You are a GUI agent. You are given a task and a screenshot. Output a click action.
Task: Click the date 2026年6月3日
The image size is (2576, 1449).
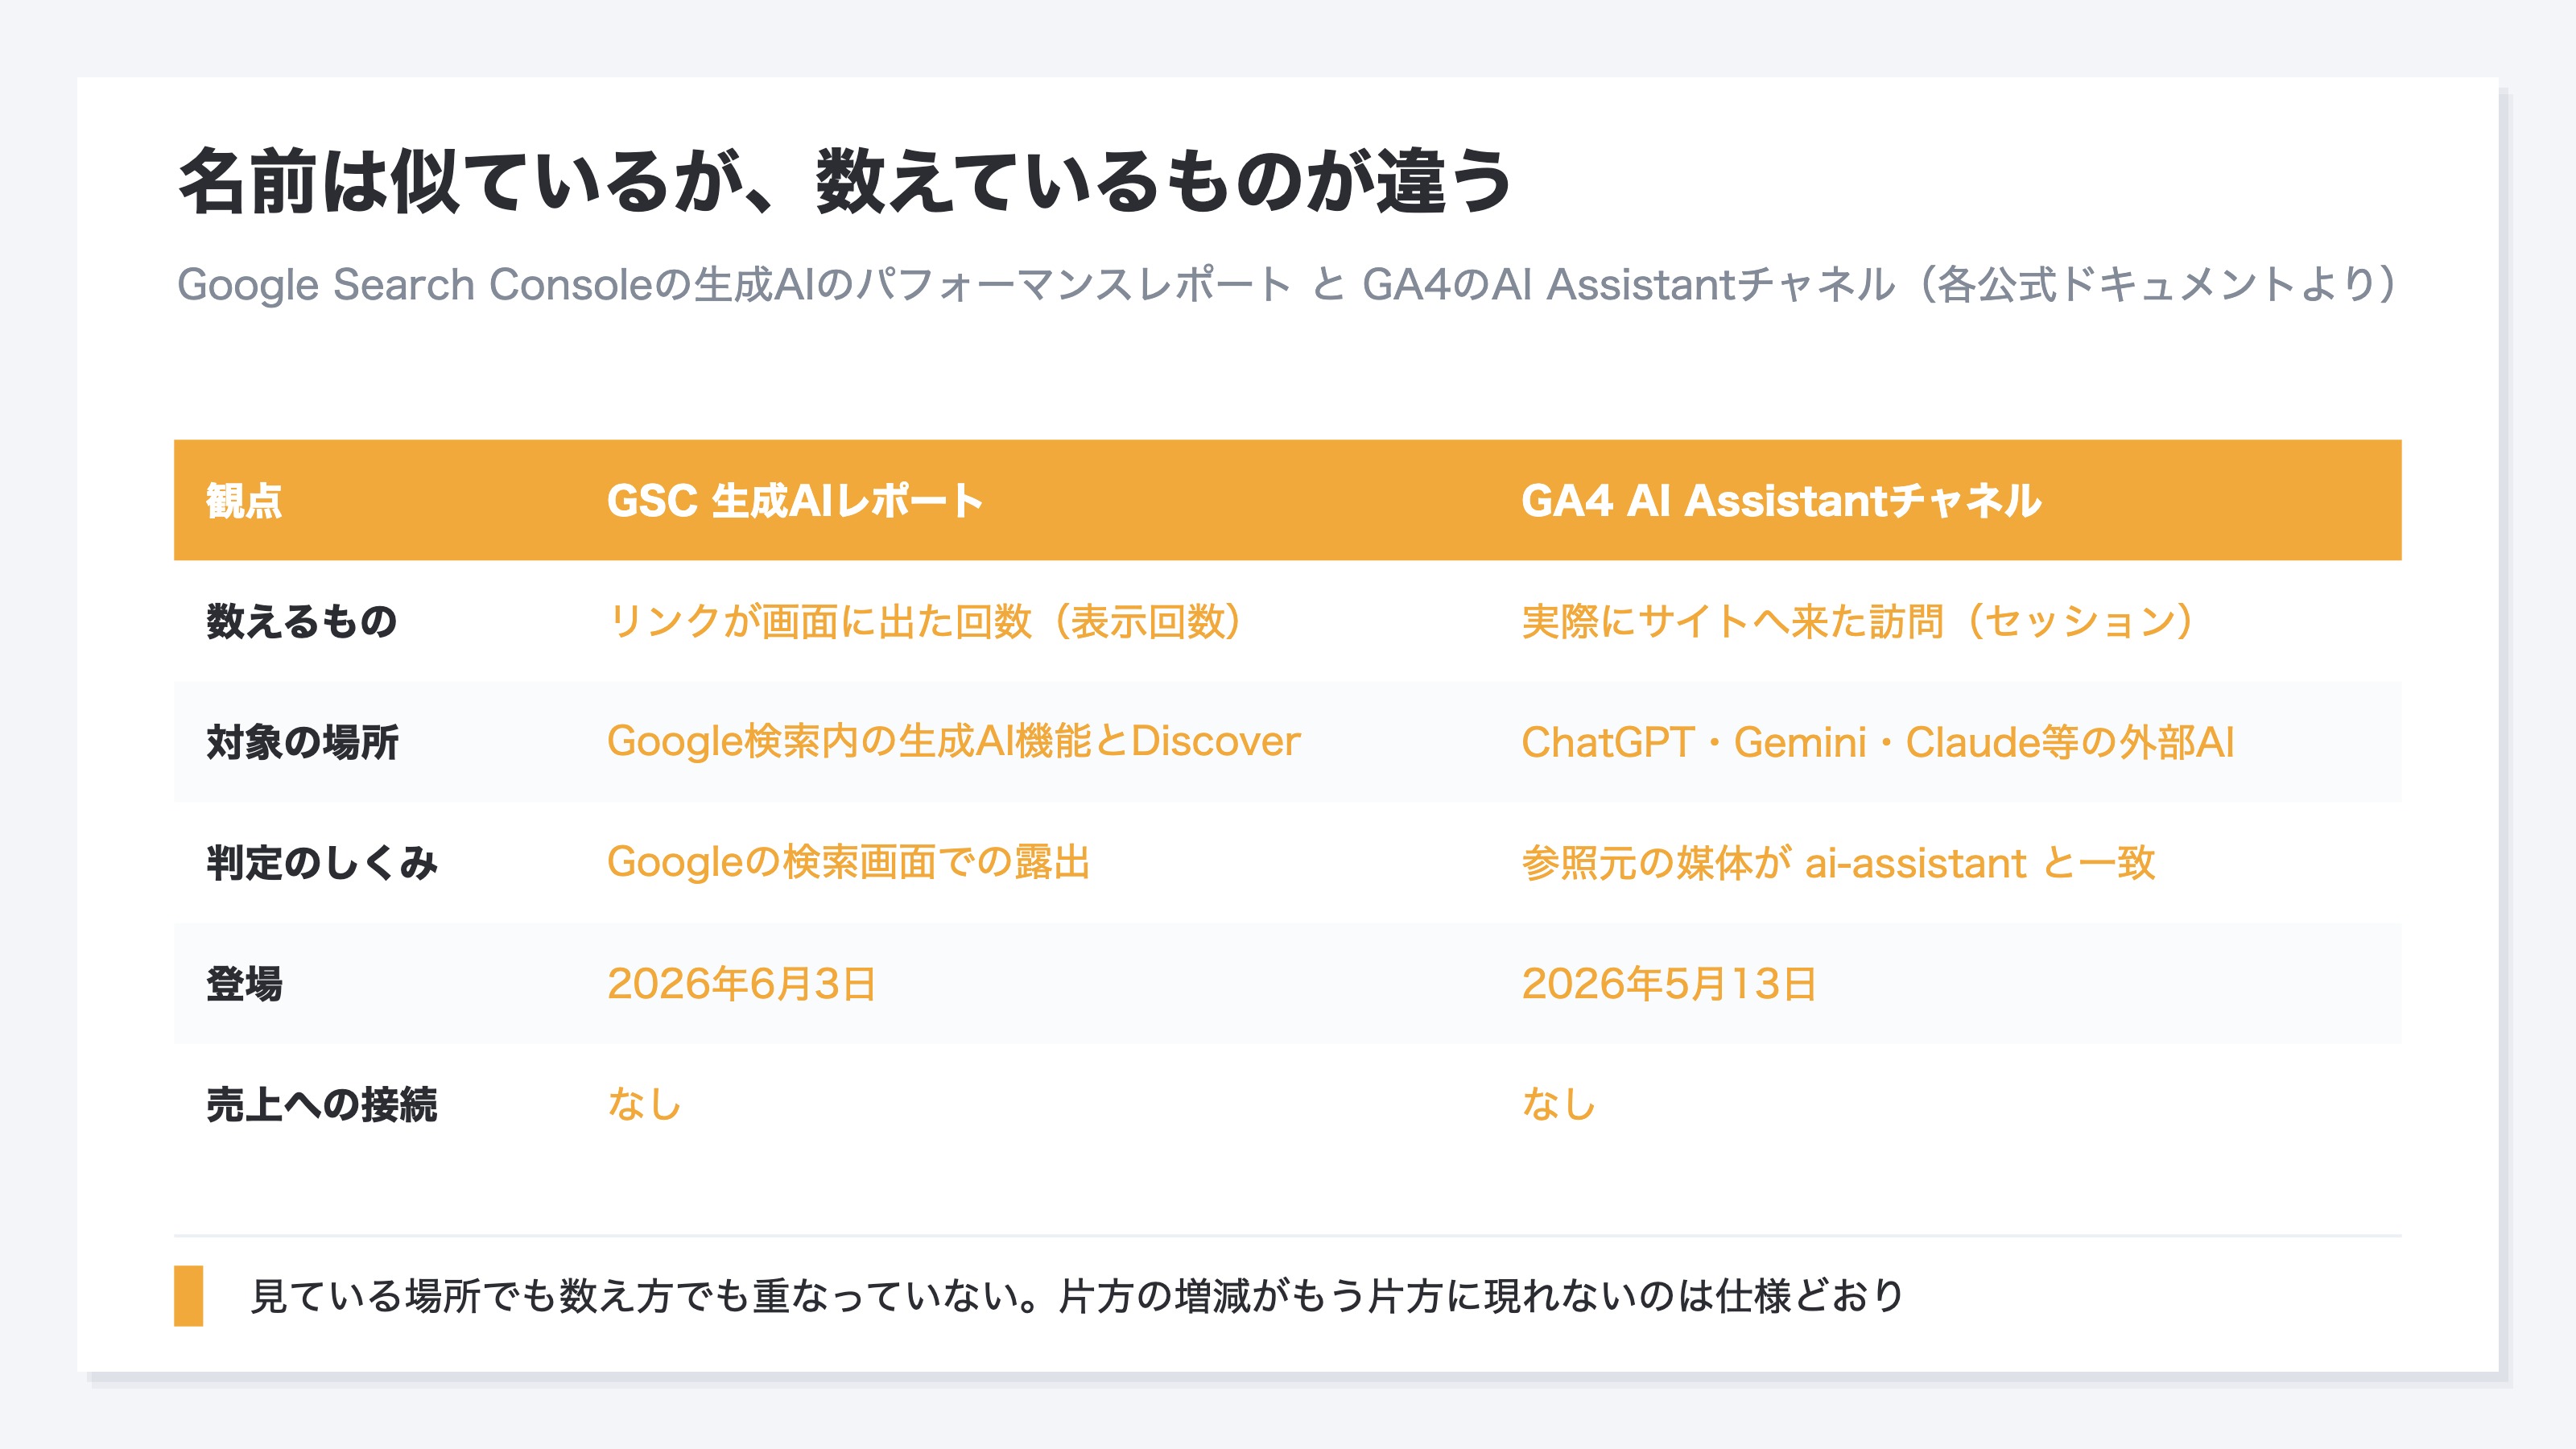pos(741,984)
